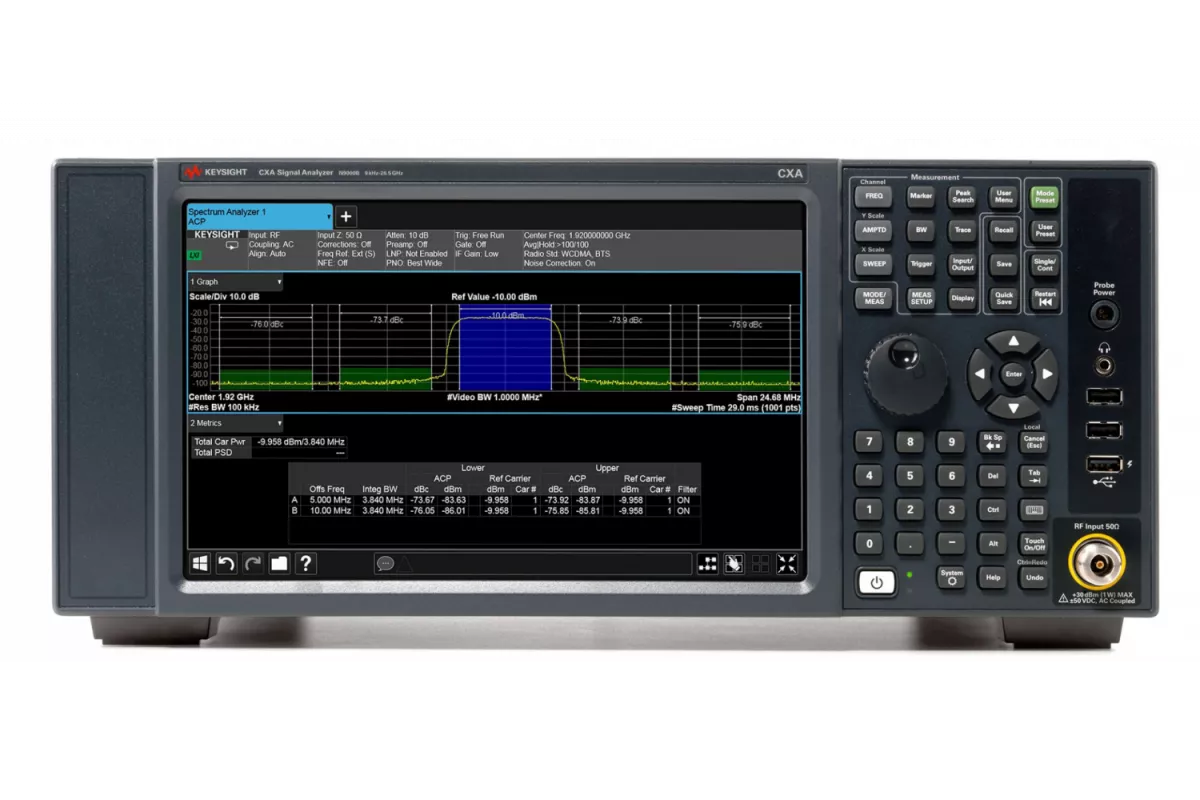Push the Restart key

(x=1045, y=299)
